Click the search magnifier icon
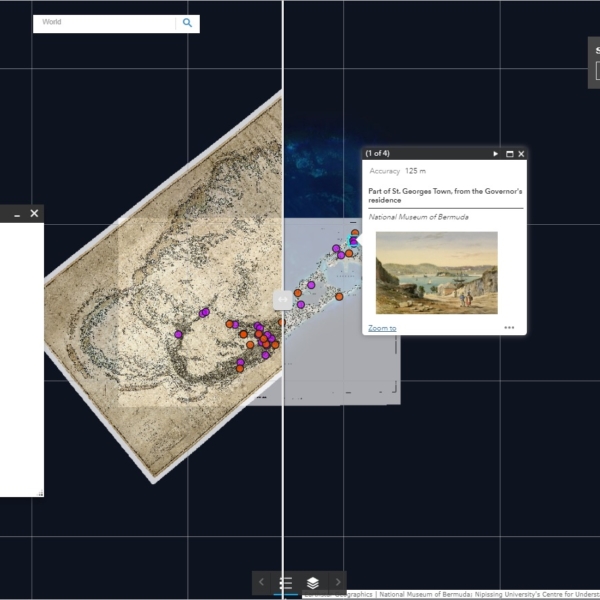 (187, 23)
